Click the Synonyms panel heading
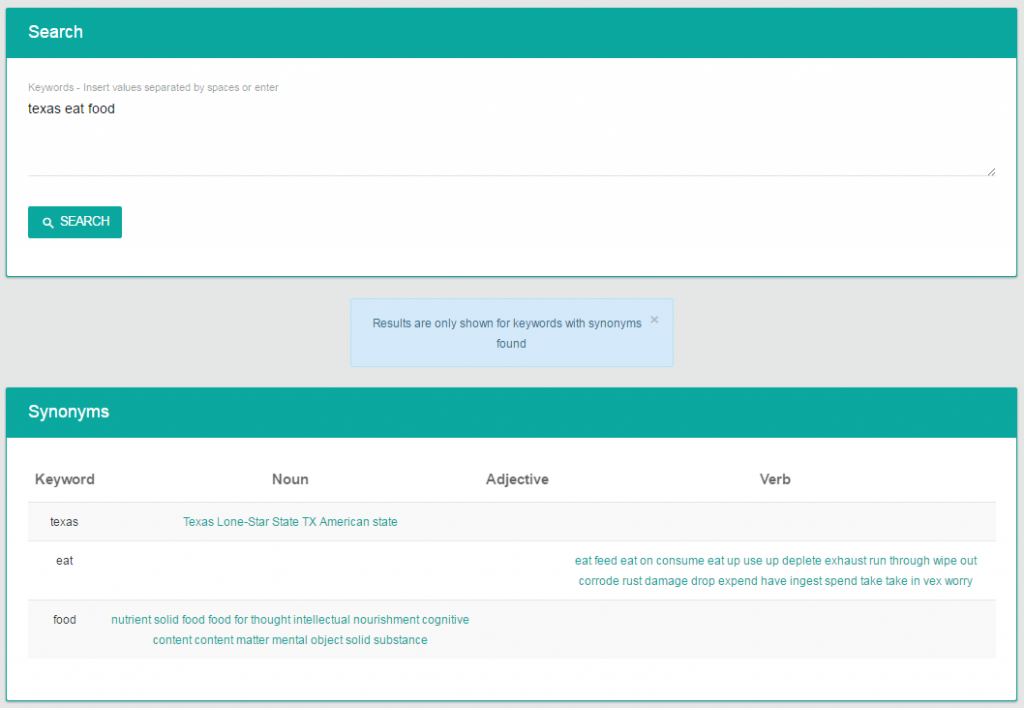The image size is (1024, 708). [x=69, y=411]
